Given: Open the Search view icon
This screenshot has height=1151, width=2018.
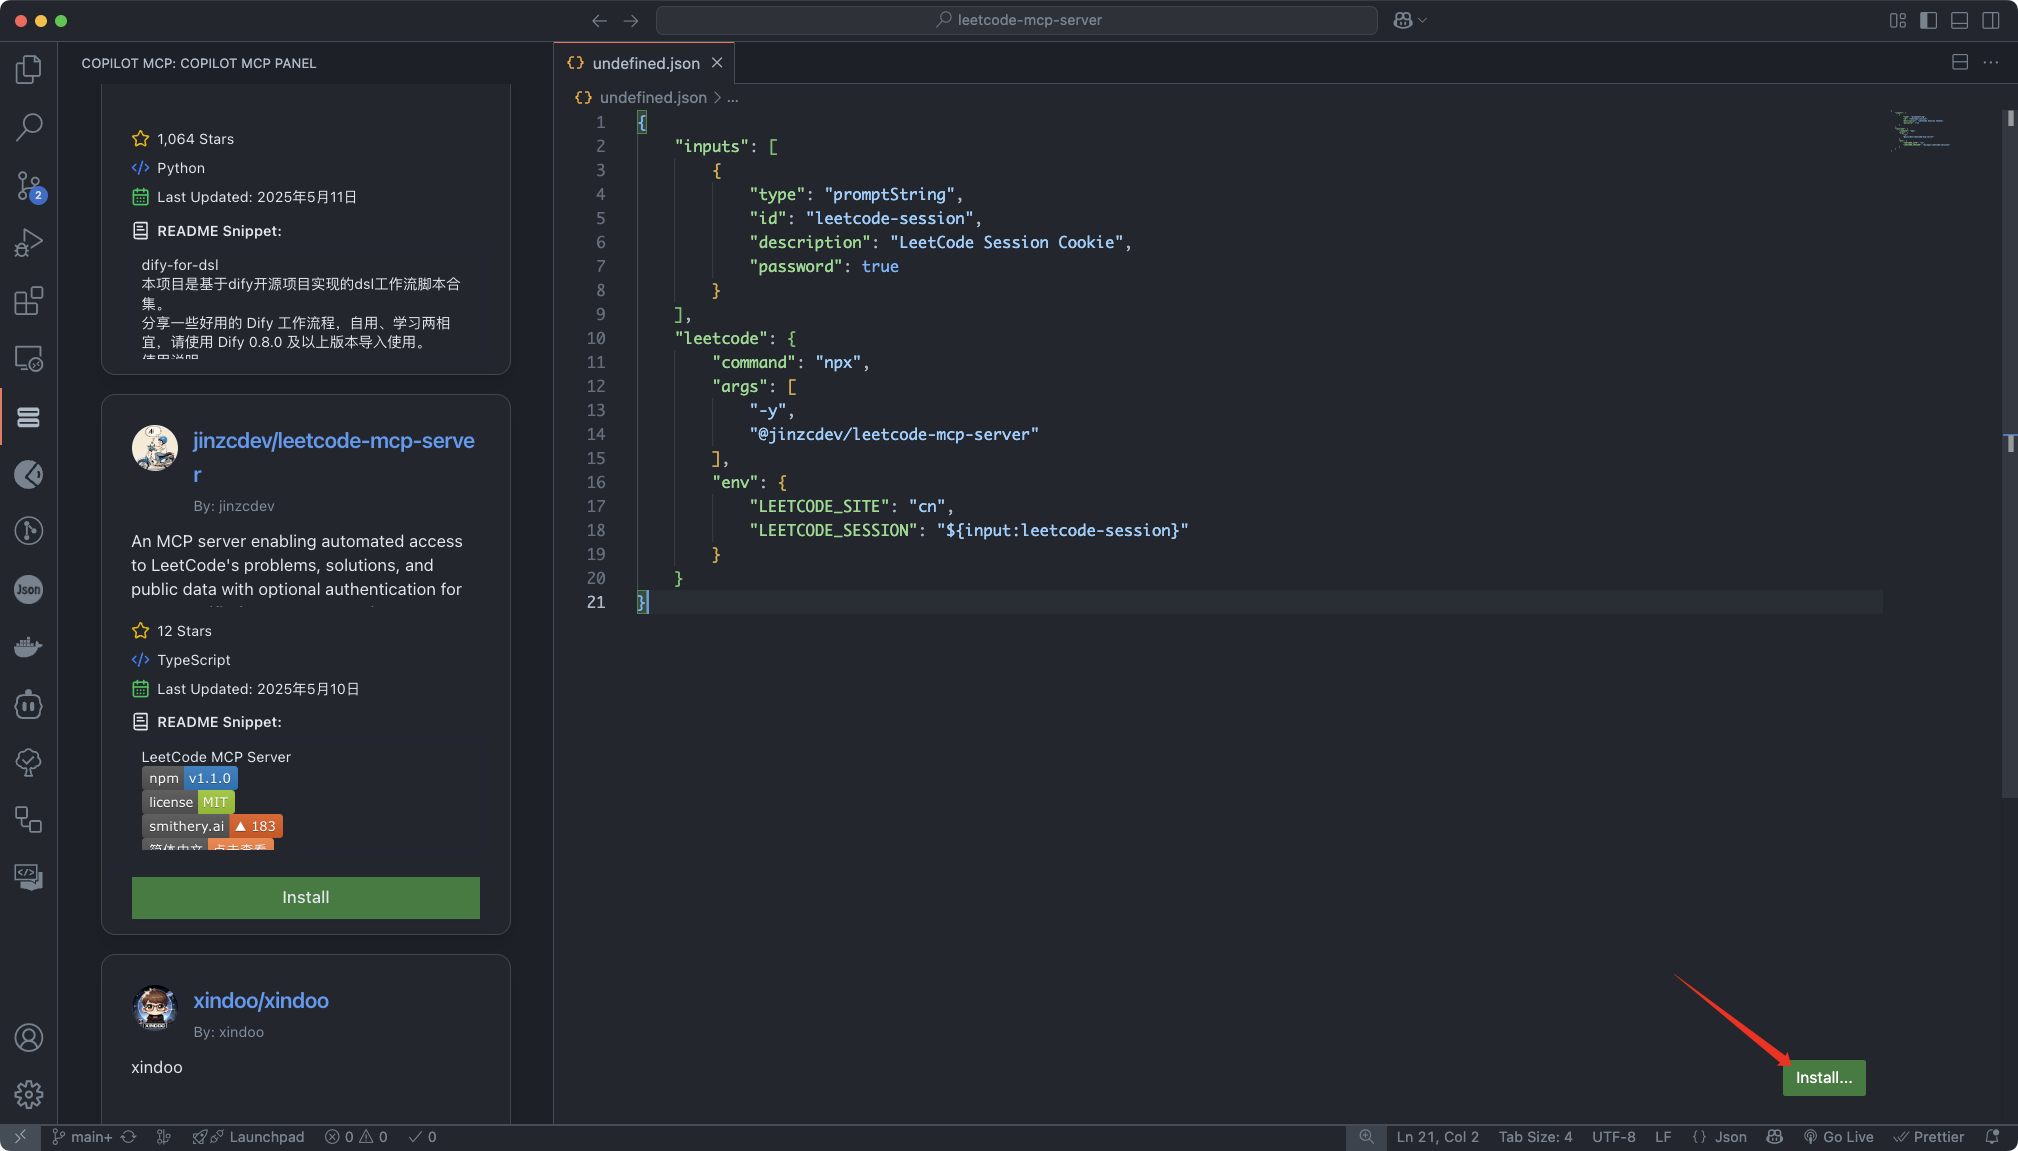Looking at the screenshot, I should [29, 127].
